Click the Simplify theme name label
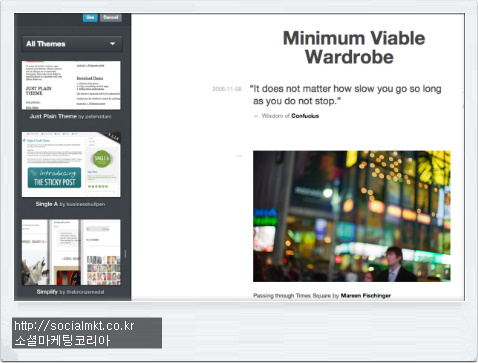The height and width of the screenshot is (363, 478). click(x=47, y=292)
